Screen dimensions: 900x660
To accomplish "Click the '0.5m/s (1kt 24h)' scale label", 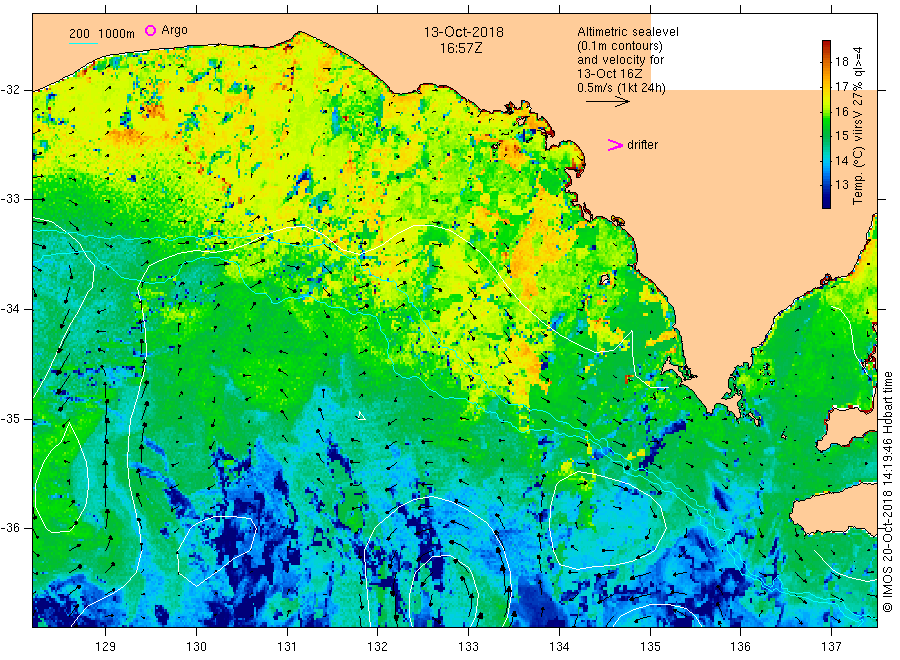I will [622, 88].
